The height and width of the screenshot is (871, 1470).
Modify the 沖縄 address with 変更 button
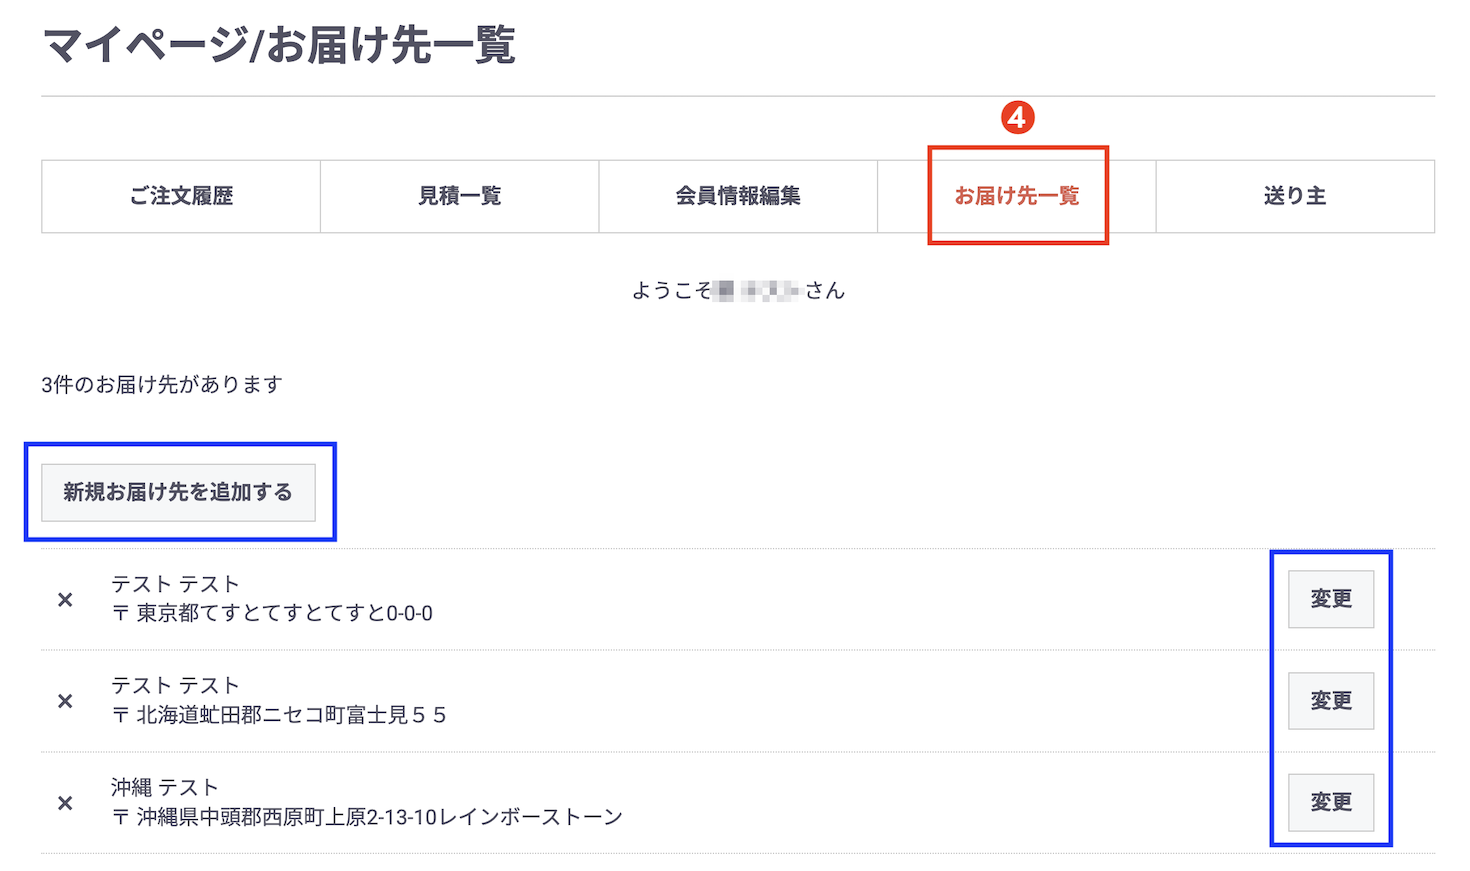pos(1331,802)
